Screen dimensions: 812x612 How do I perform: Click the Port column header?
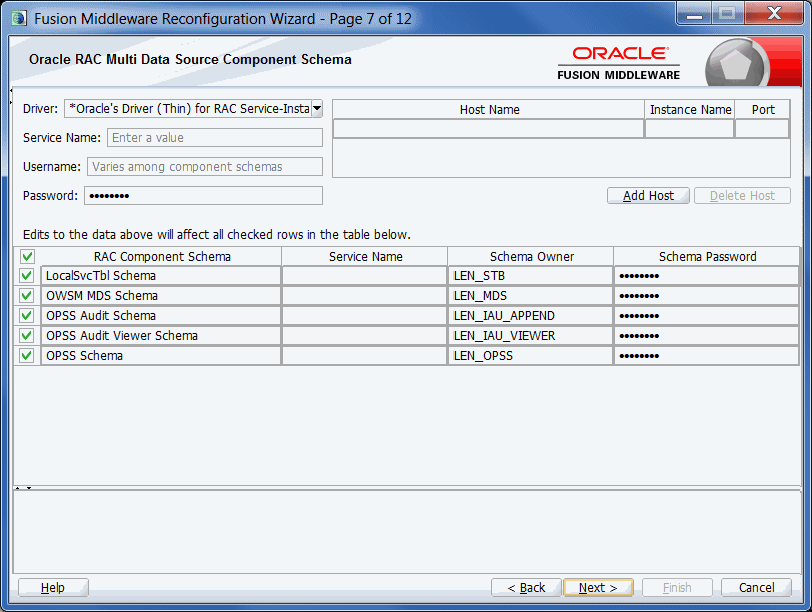tap(763, 110)
